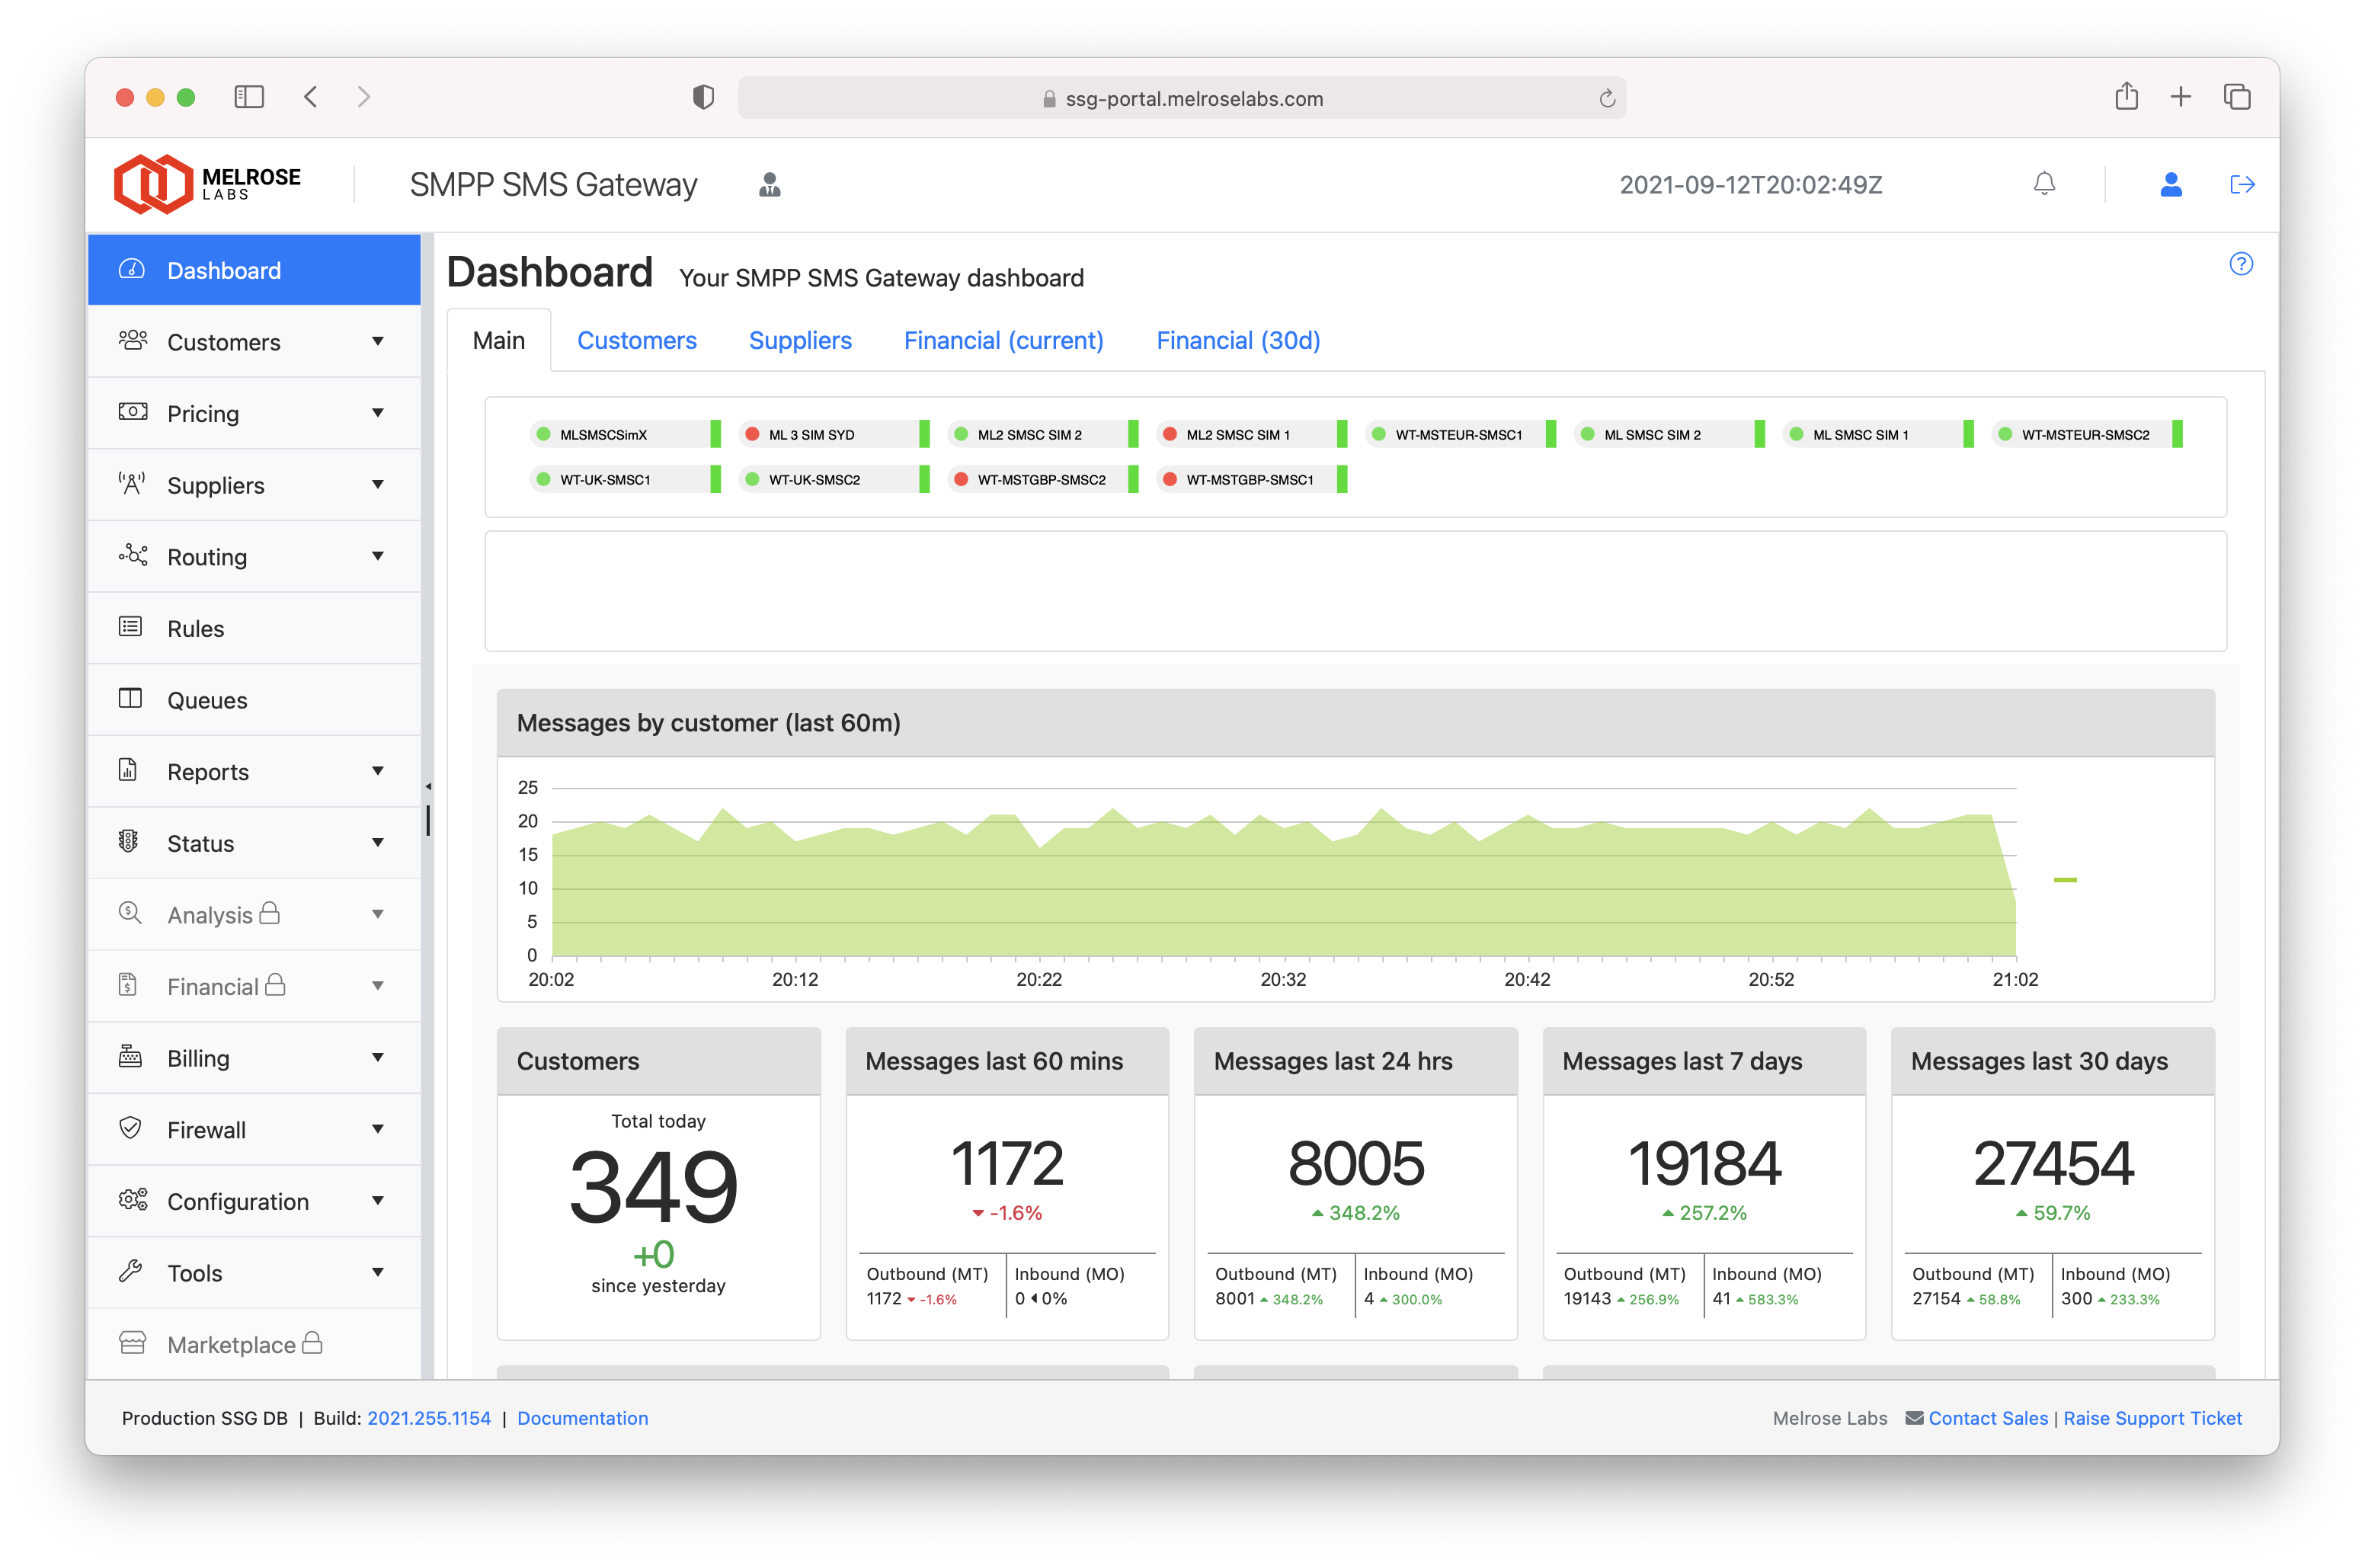Click the browser share icon
Viewport: 2365px width, 1568px height.
pyautogui.click(x=2126, y=97)
